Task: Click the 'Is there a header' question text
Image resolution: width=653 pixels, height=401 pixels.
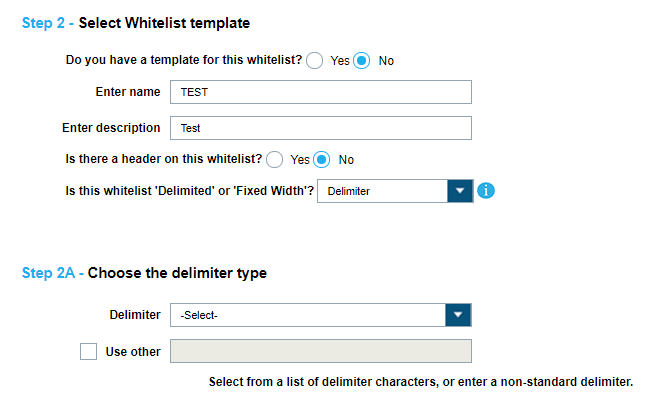Action: pos(164,159)
